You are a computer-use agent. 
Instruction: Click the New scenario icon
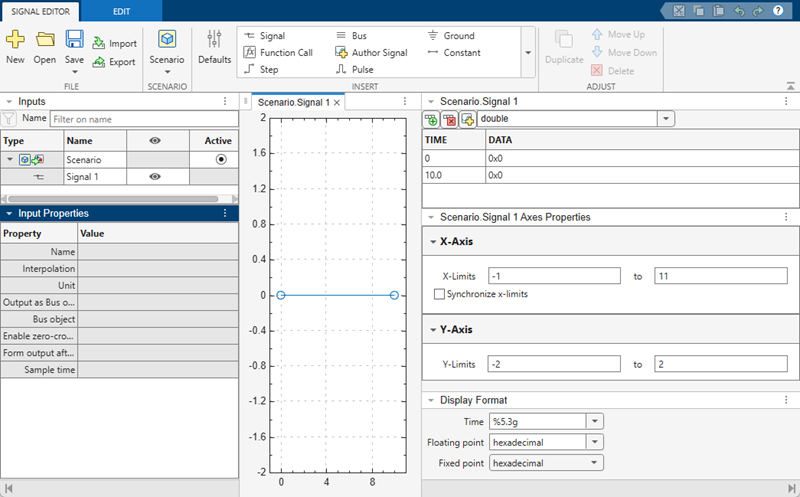tap(15, 45)
